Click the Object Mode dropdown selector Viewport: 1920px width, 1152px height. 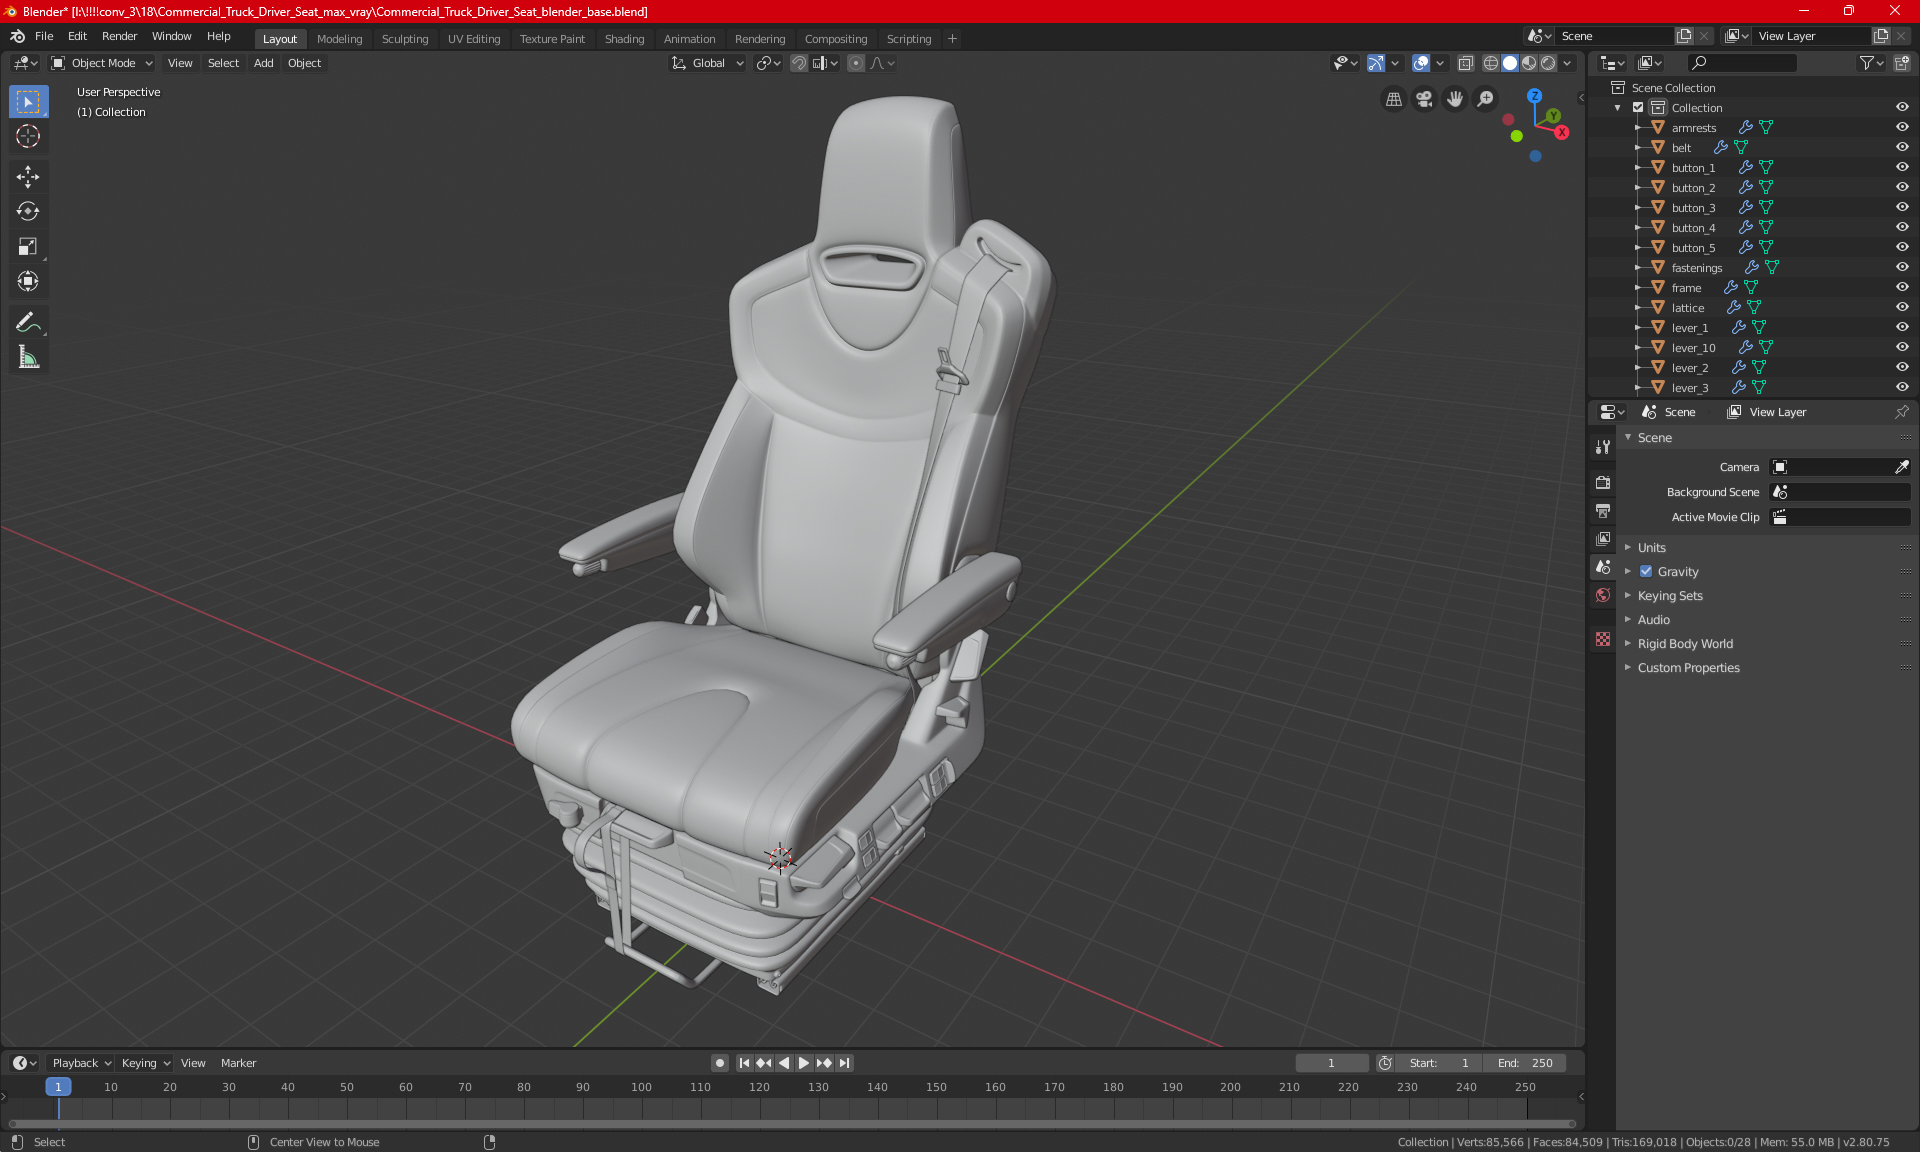point(103,63)
